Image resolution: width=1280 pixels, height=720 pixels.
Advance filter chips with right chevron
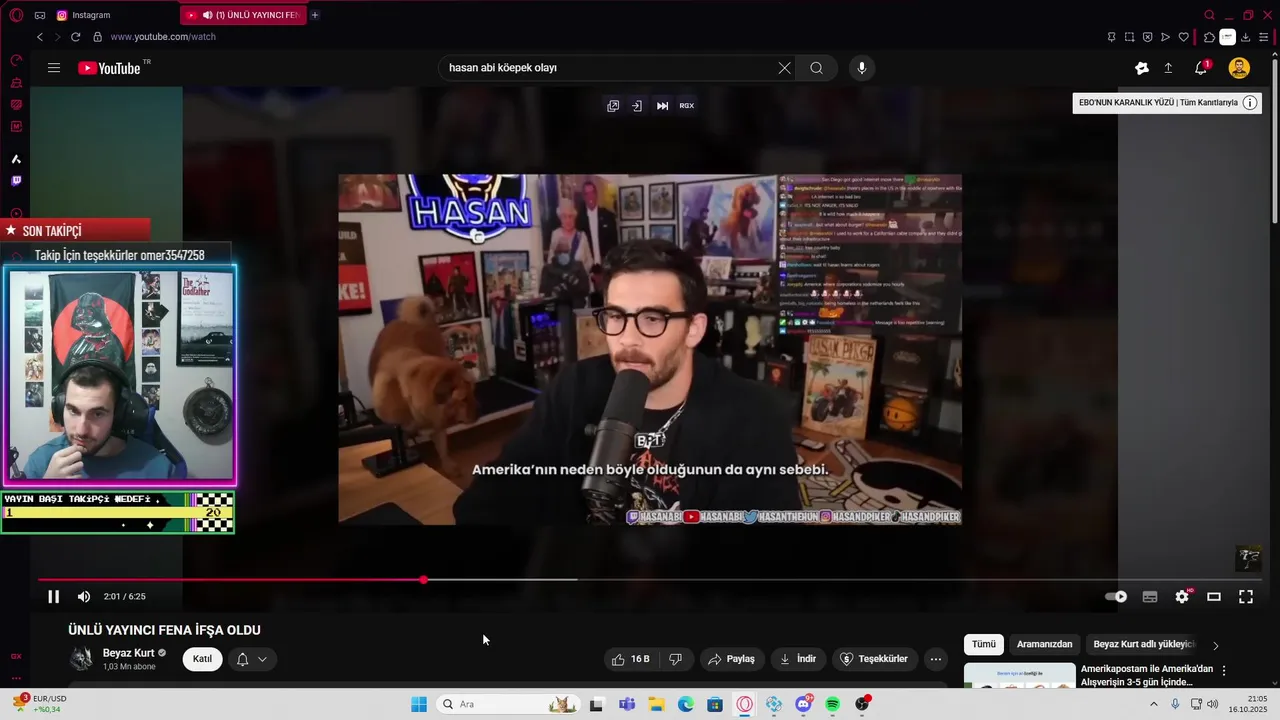tap(1216, 646)
